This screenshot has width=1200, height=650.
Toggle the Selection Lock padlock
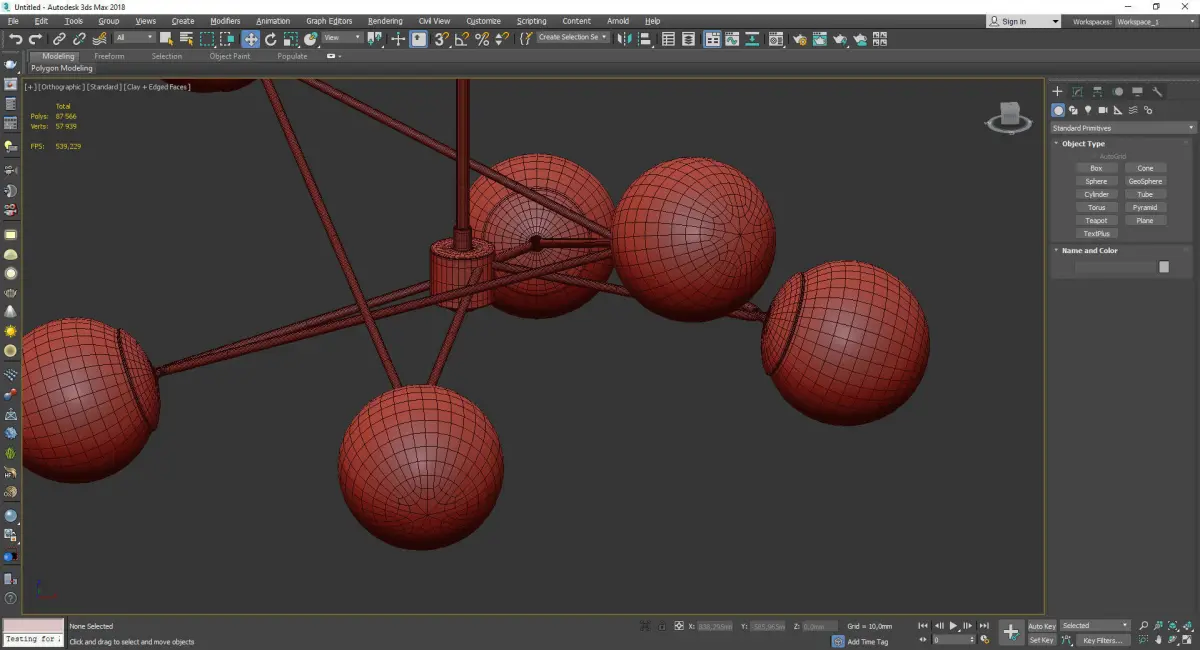pos(661,626)
